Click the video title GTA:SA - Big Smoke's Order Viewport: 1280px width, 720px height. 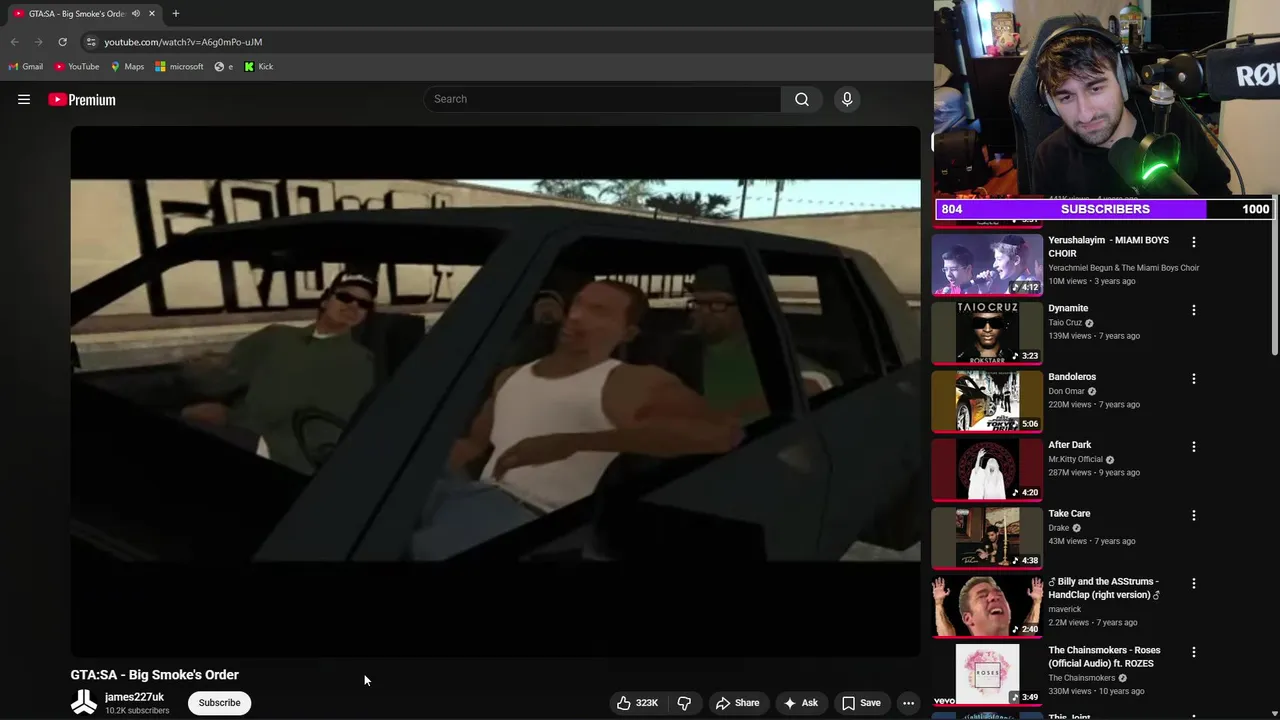coord(154,675)
